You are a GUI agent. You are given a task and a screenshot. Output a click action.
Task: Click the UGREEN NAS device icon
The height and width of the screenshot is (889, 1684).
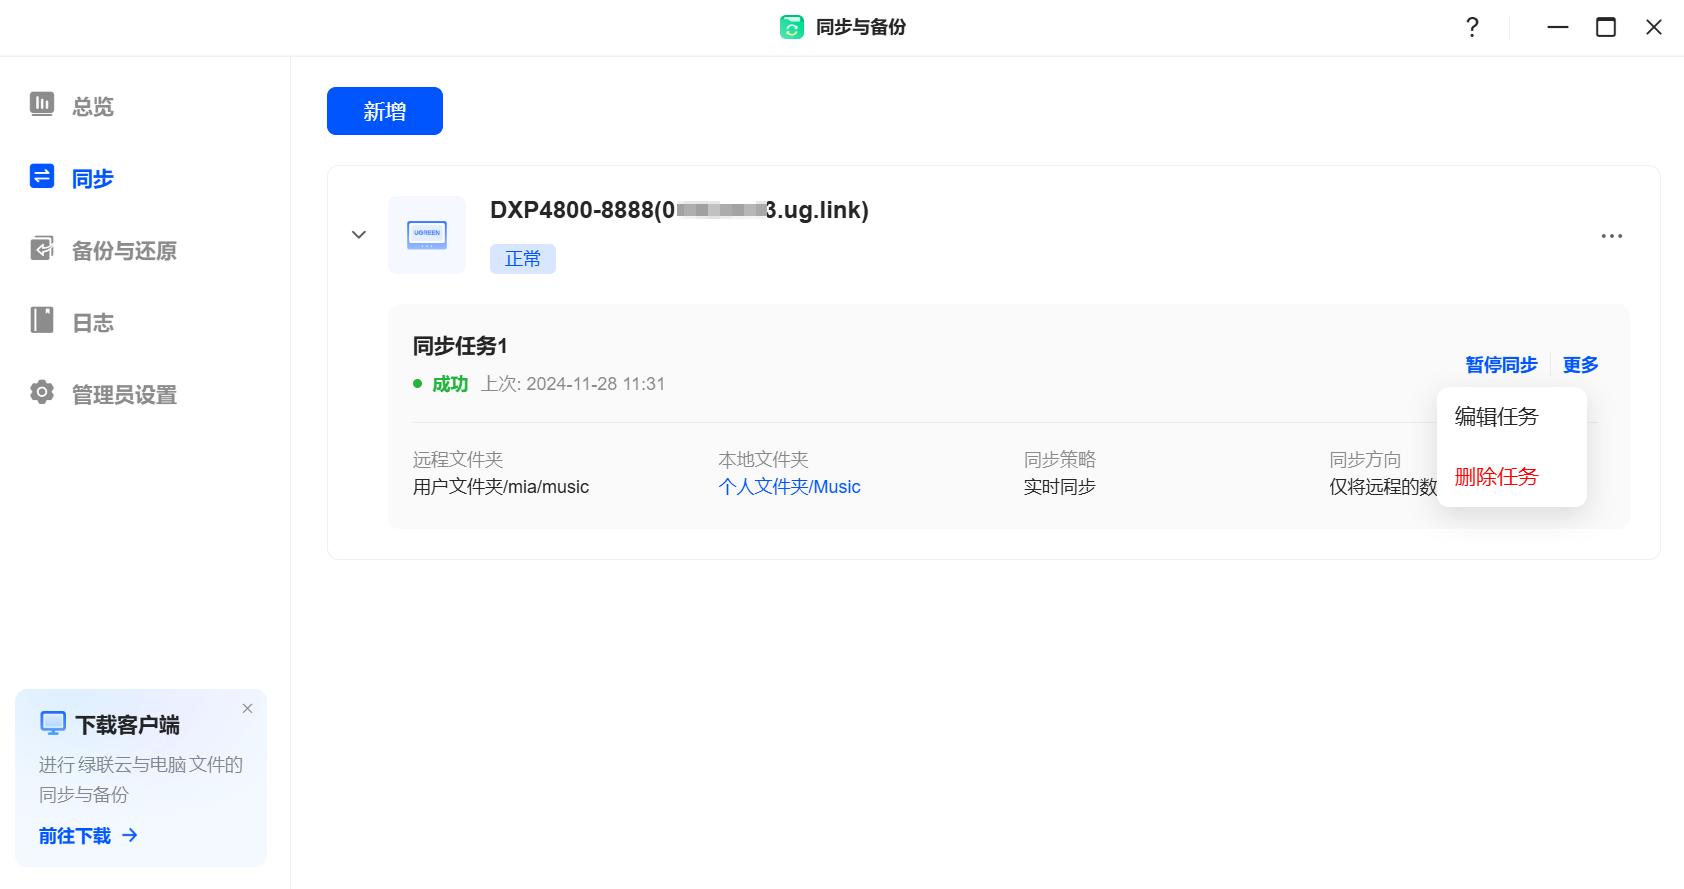427,235
